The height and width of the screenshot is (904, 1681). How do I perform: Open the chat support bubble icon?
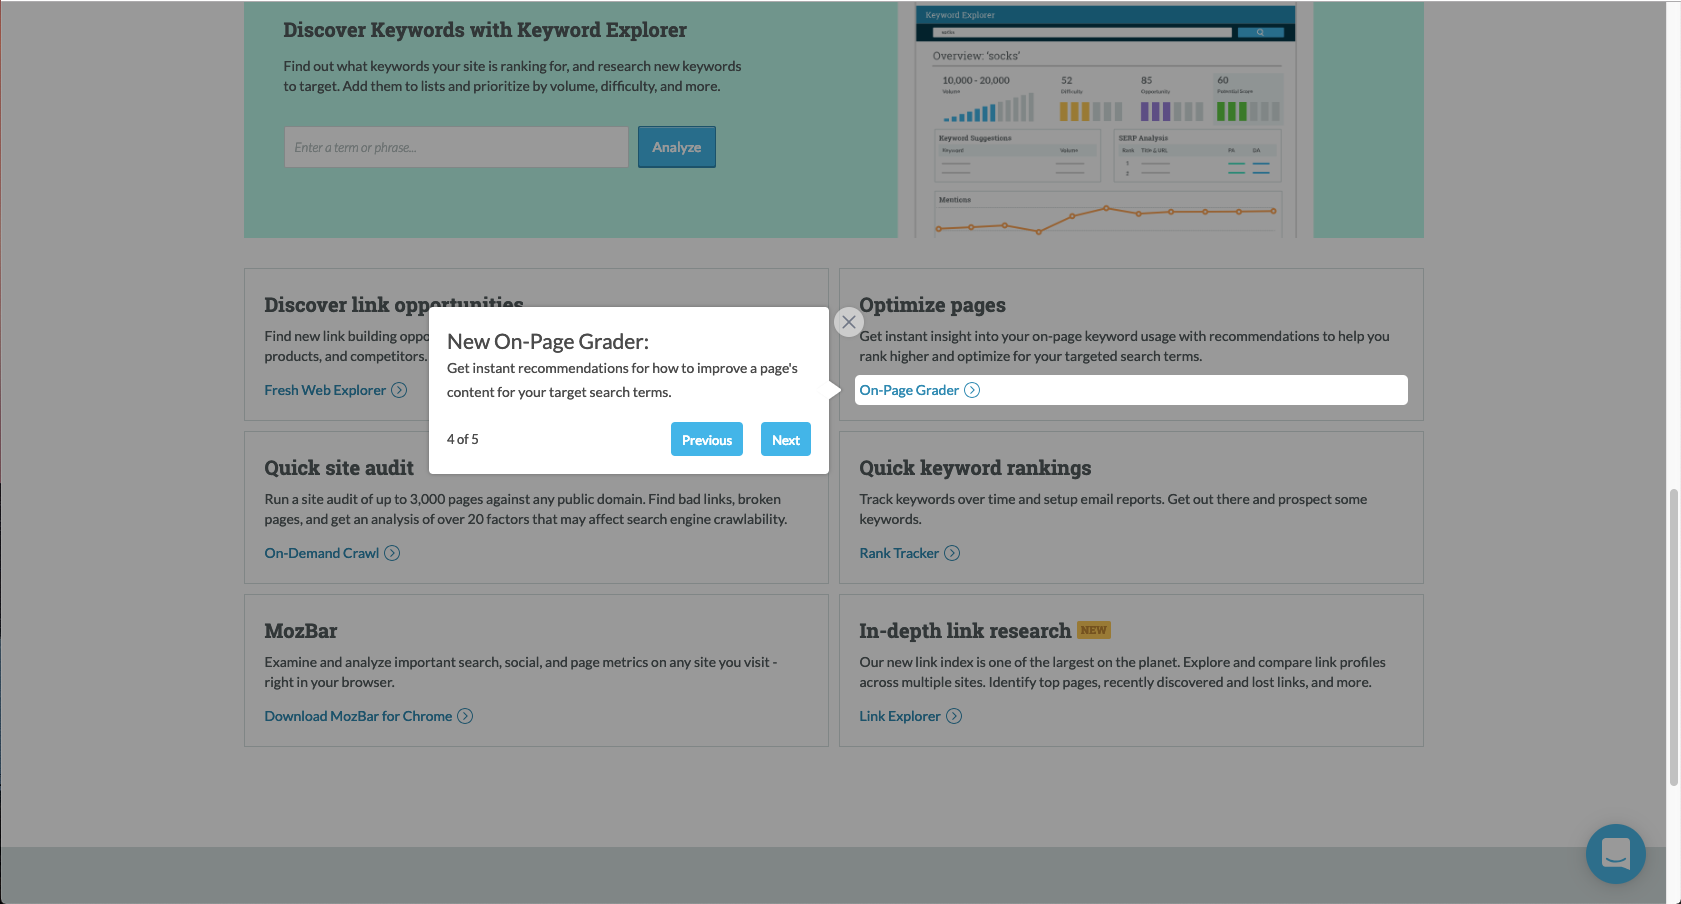pos(1615,853)
